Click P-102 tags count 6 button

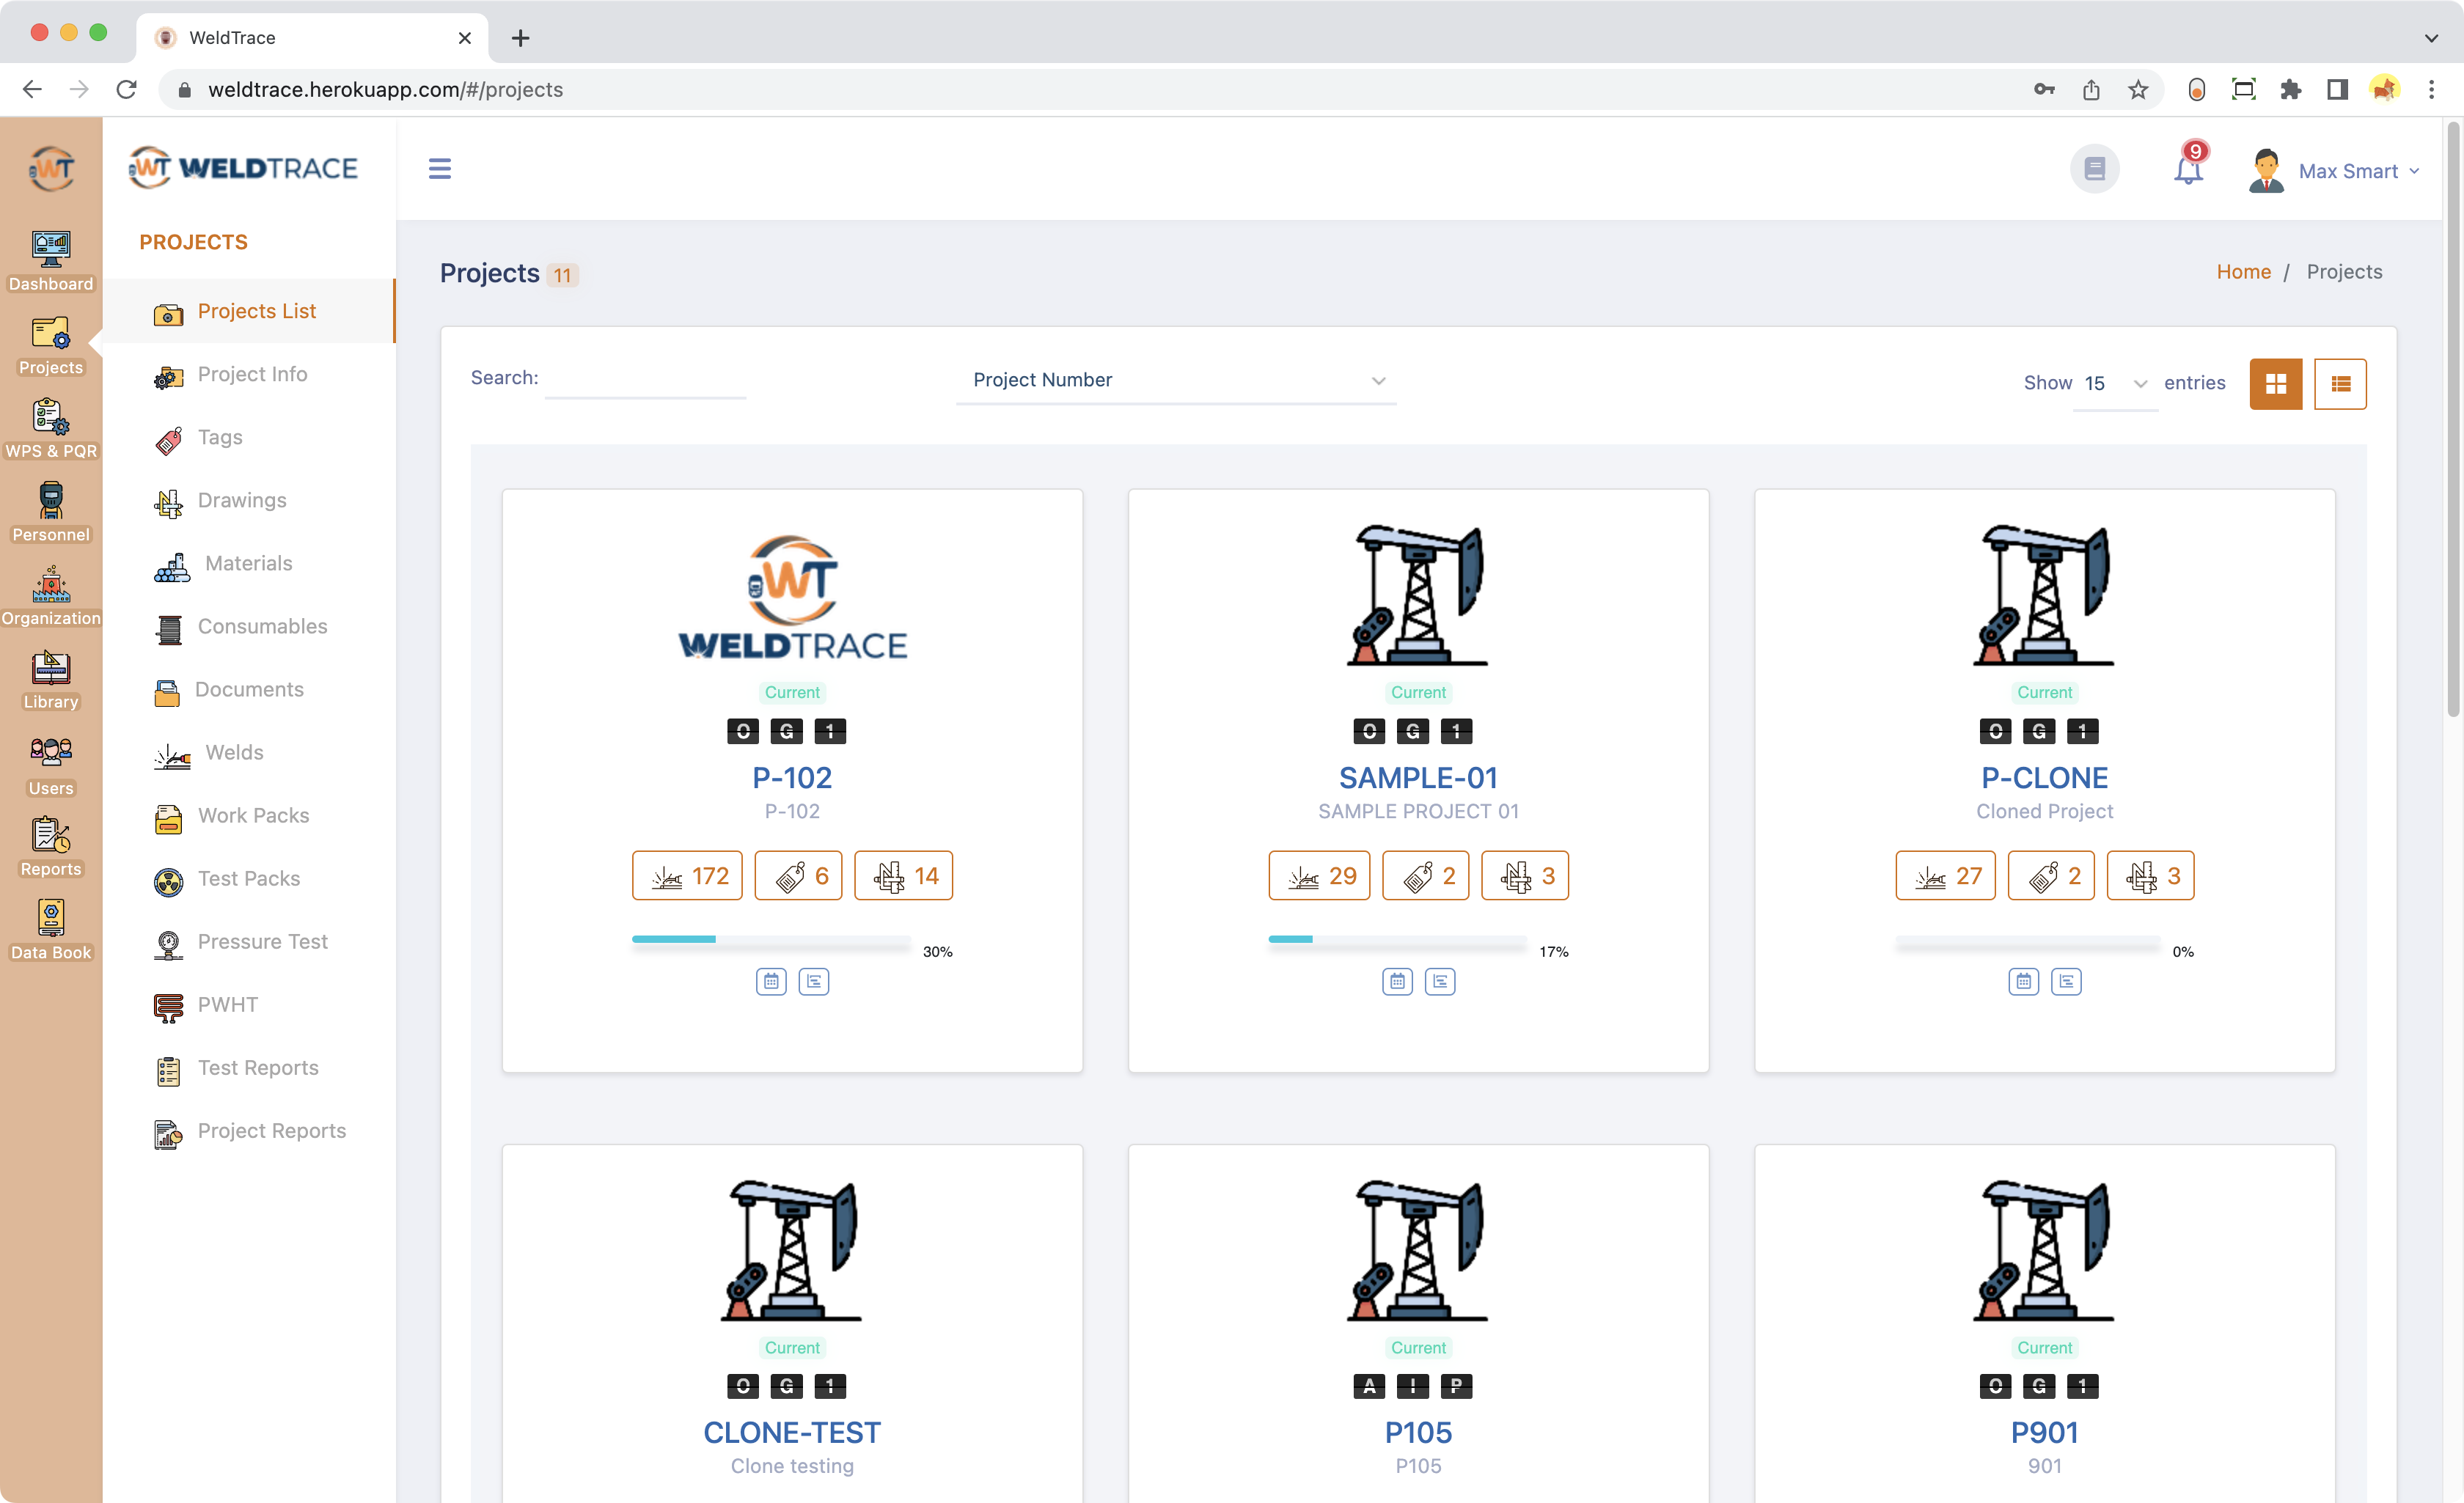[798, 876]
